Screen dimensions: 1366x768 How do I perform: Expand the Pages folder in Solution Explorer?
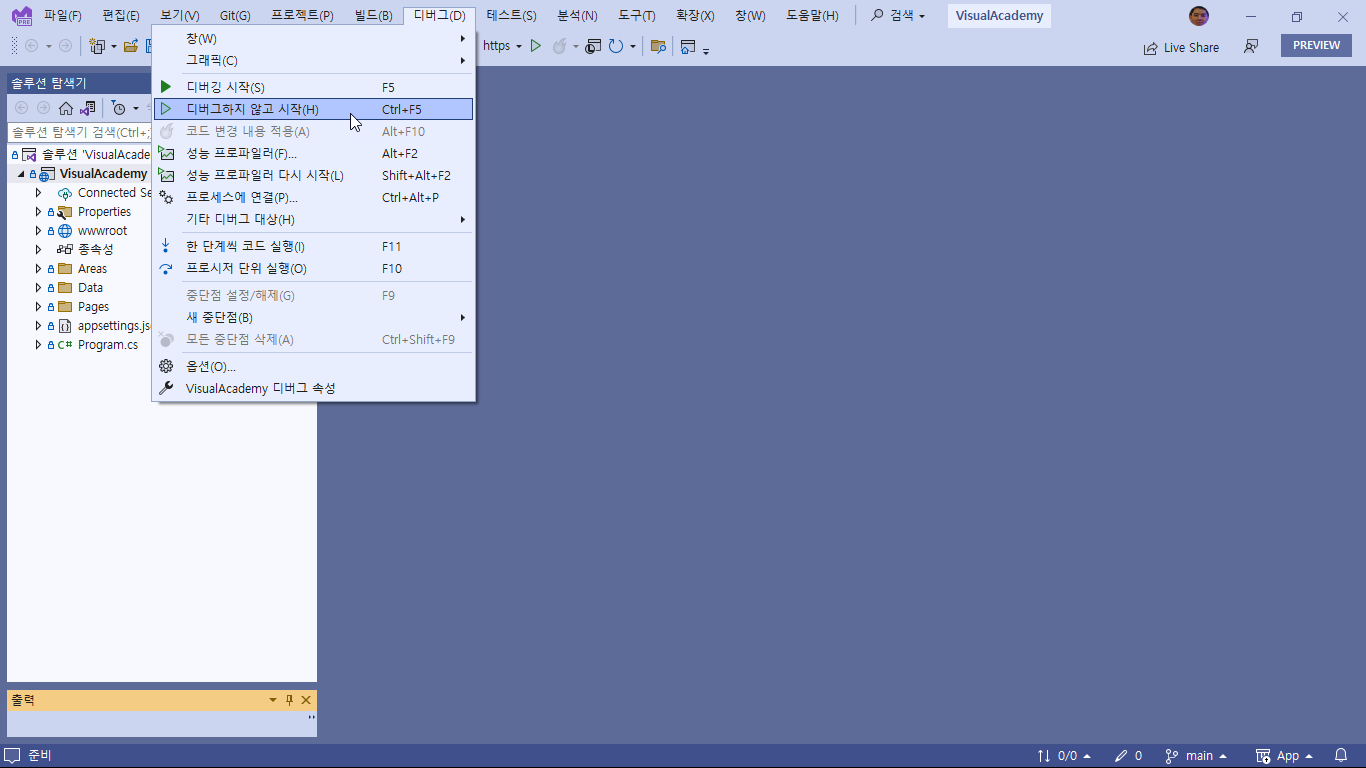pyautogui.click(x=39, y=307)
